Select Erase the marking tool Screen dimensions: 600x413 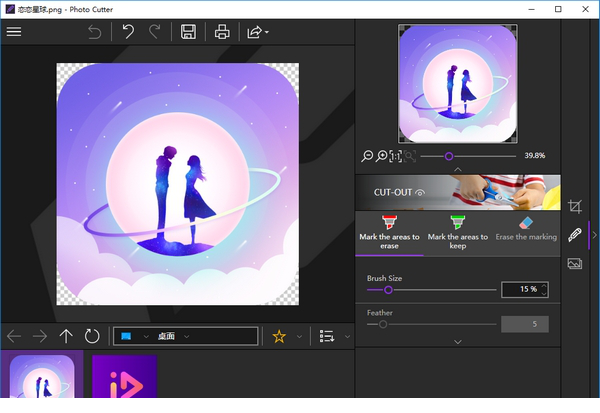coord(526,233)
